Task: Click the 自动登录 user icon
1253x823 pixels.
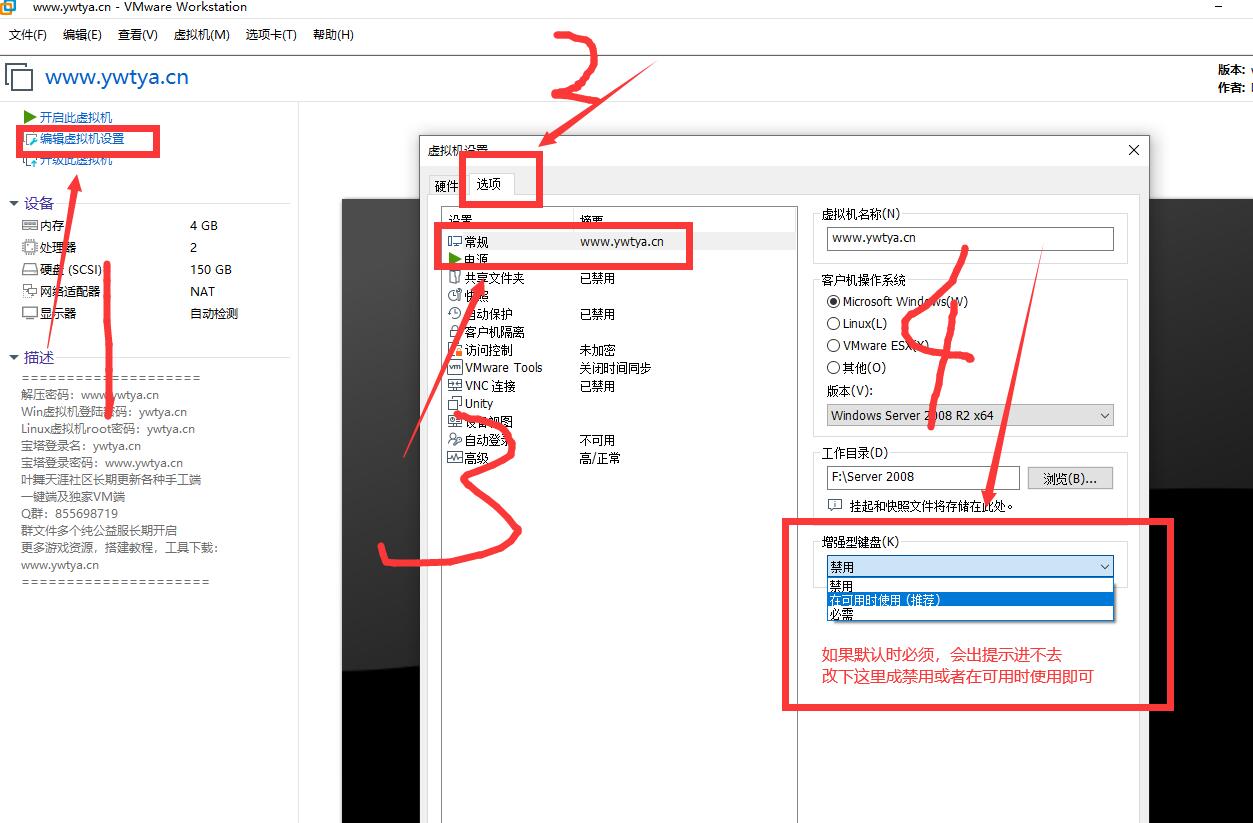Action: coord(455,440)
